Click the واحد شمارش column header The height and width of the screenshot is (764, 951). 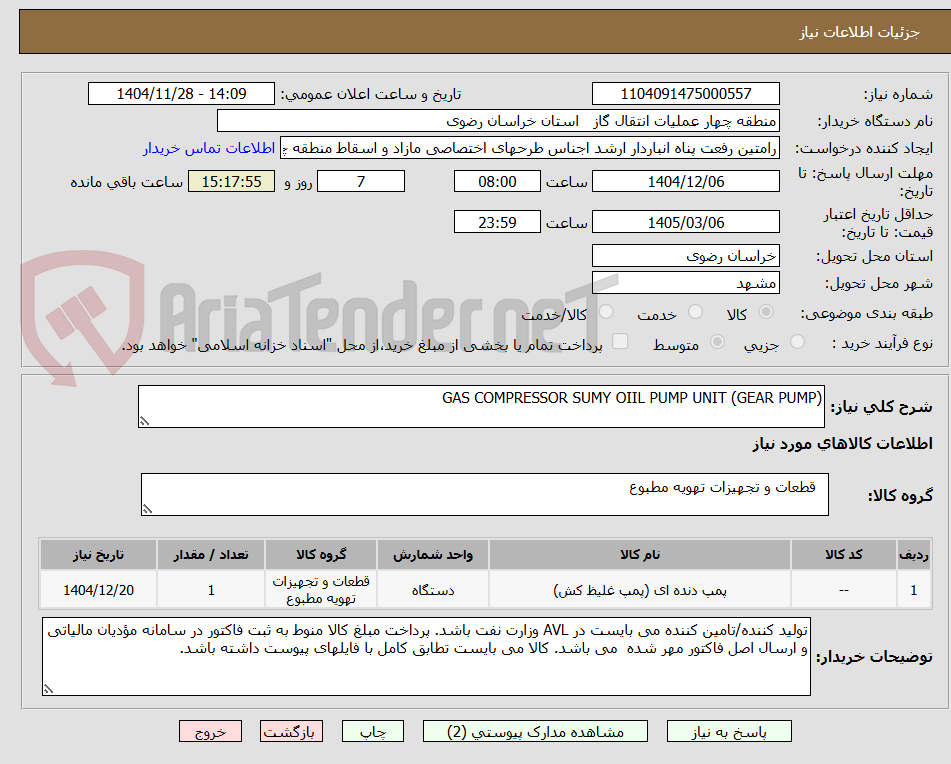coord(432,555)
